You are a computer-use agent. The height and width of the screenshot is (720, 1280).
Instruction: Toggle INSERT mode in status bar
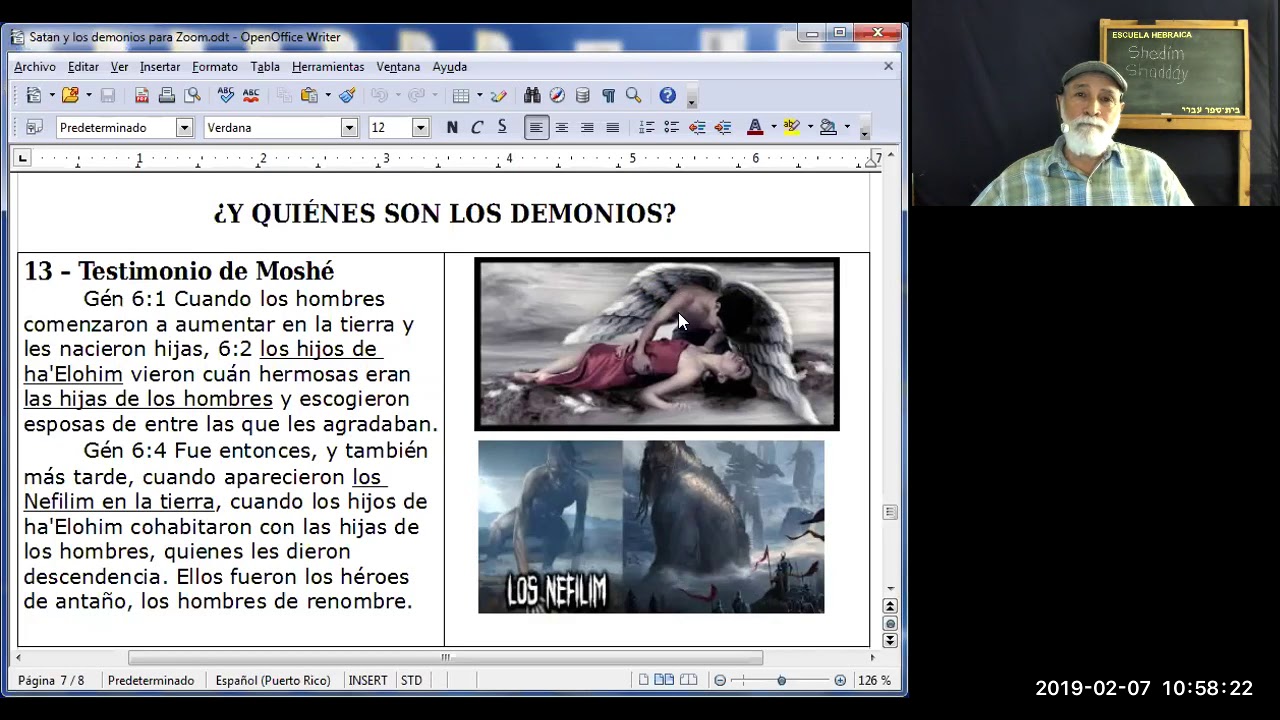point(368,680)
